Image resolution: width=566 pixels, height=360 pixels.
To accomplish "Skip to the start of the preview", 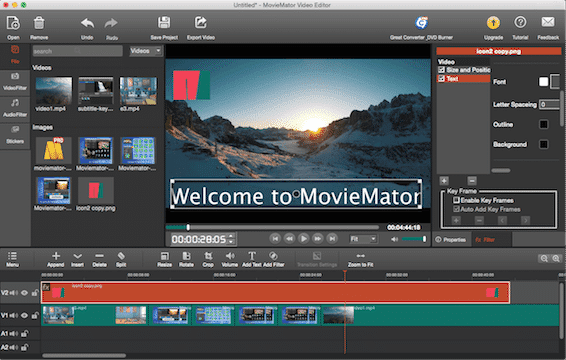I will point(275,239).
